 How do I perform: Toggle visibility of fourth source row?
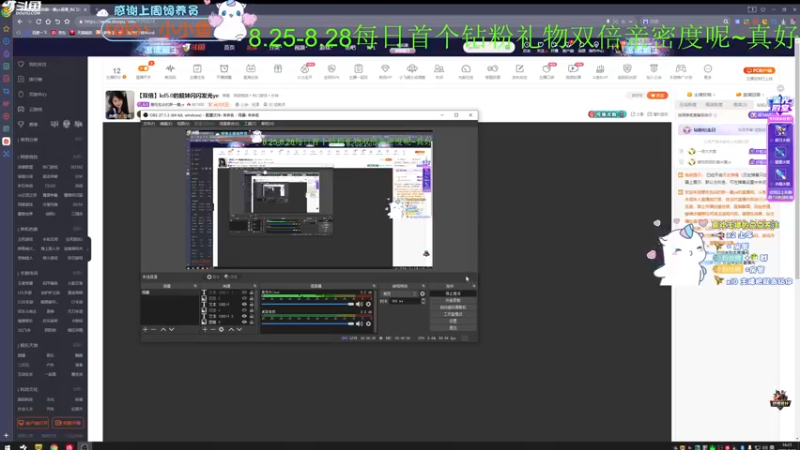(244, 310)
